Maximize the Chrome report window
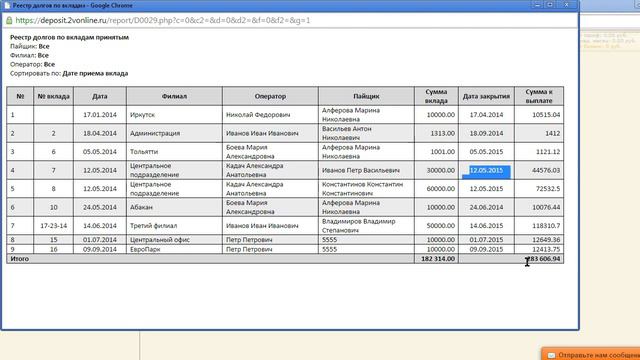The height and width of the screenshot is (360, 640). point(550,4)
